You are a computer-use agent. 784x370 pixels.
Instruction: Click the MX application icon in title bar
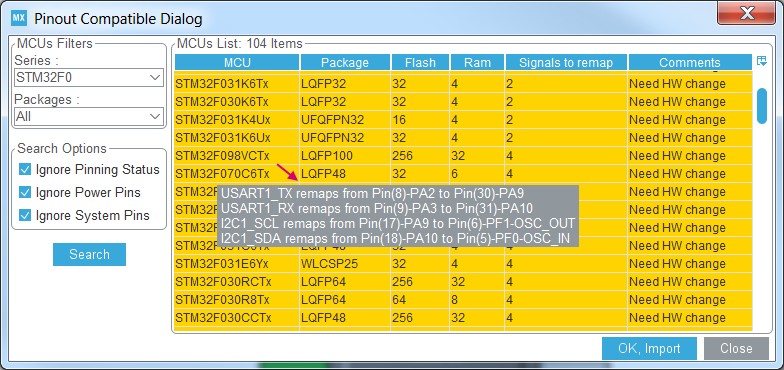[x=18, y=18]
